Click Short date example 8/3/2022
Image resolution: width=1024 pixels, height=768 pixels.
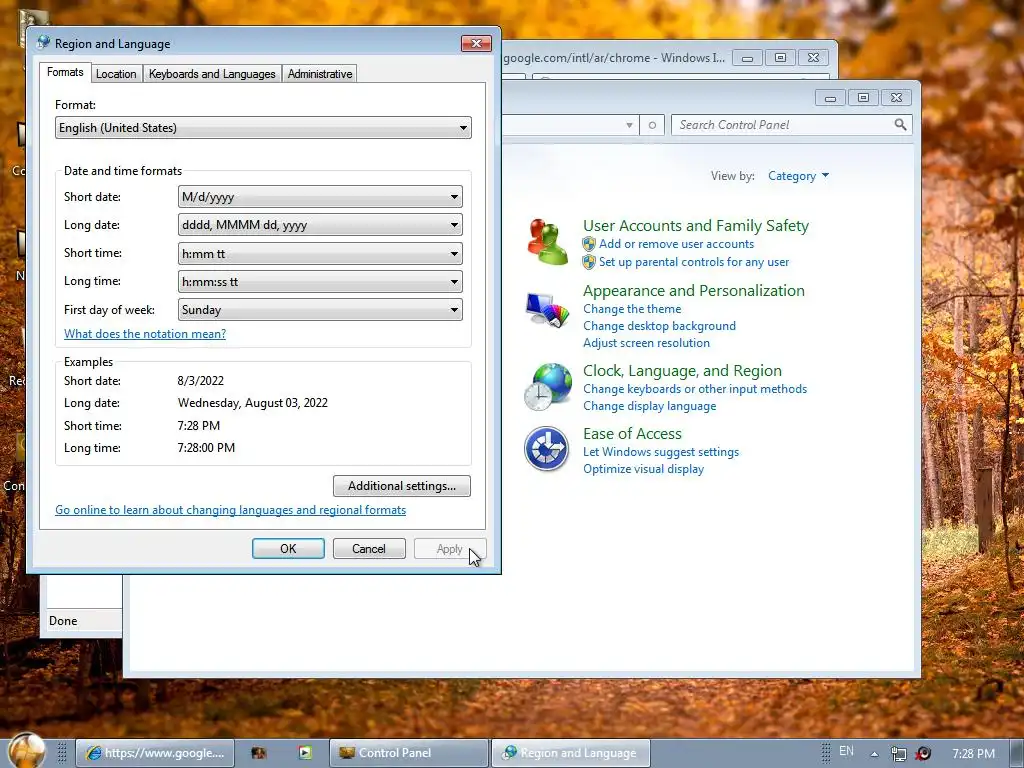point(200,381)
